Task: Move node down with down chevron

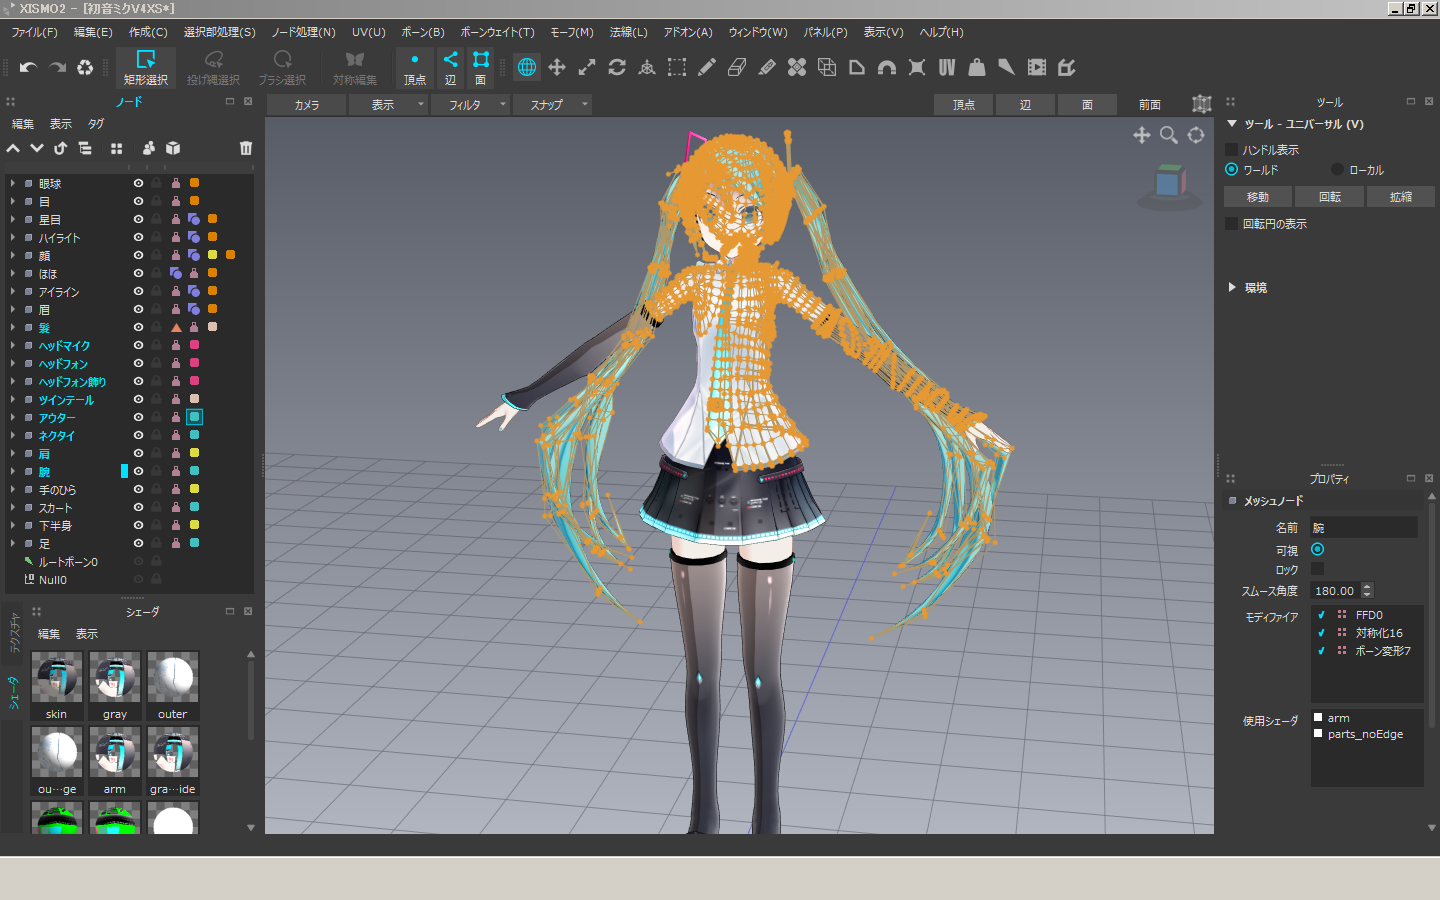Action: click(37, 148)
